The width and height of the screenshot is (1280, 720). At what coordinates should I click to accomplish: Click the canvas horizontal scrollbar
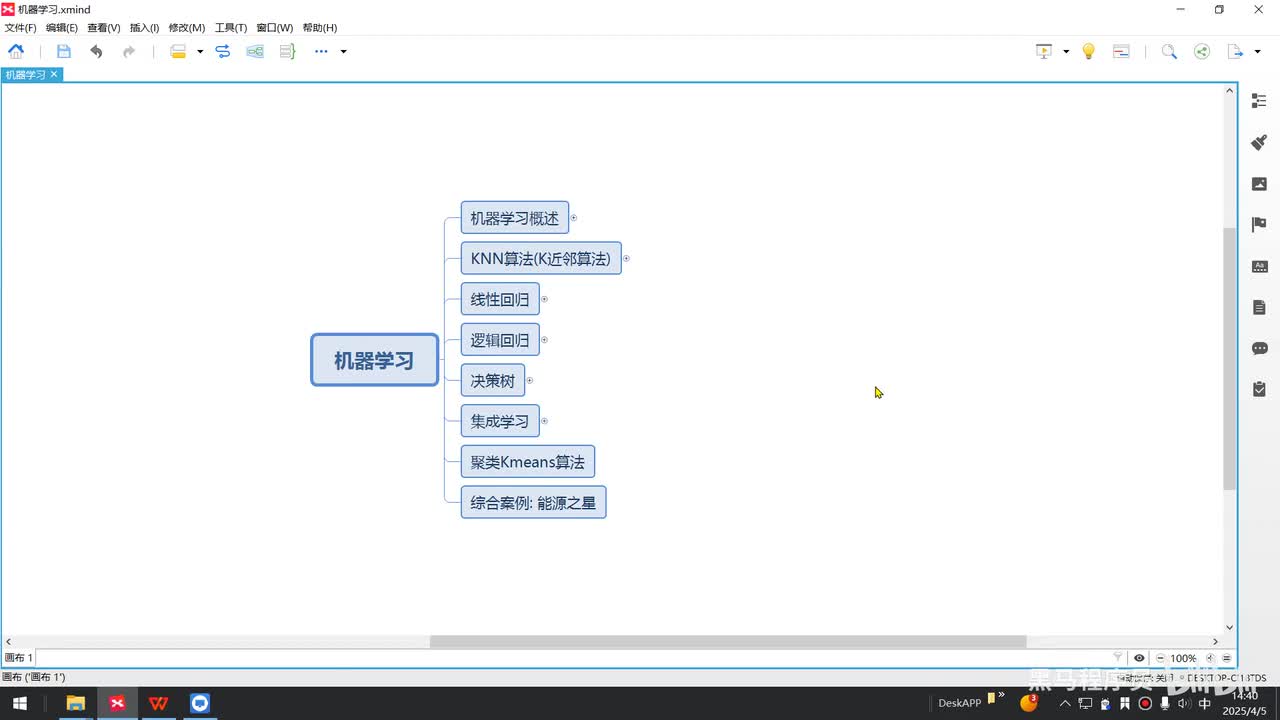[x=728, y=642]
